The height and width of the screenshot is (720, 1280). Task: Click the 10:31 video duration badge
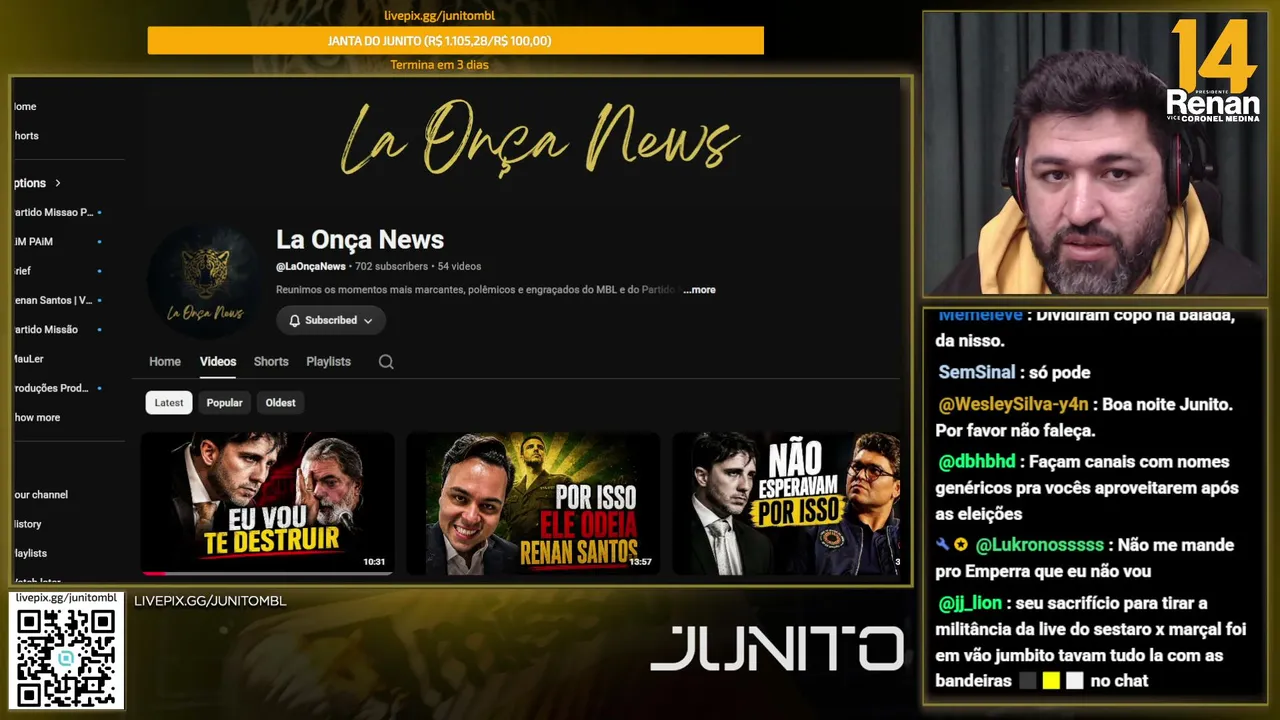(374, 562)
